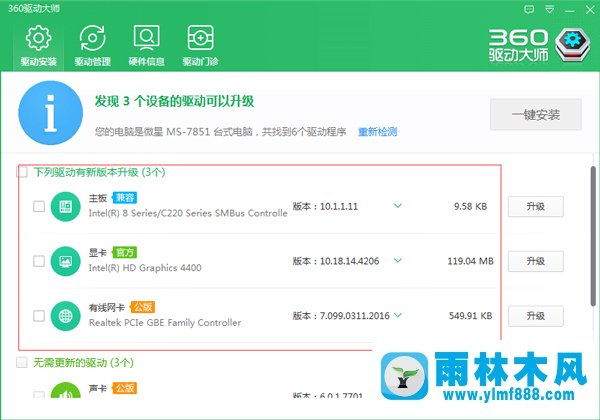The height and width of the screenshot is (420, 600).
Task: Expand version dropdown for 7.099.0311.2016
Action: [x=398, y=315]
